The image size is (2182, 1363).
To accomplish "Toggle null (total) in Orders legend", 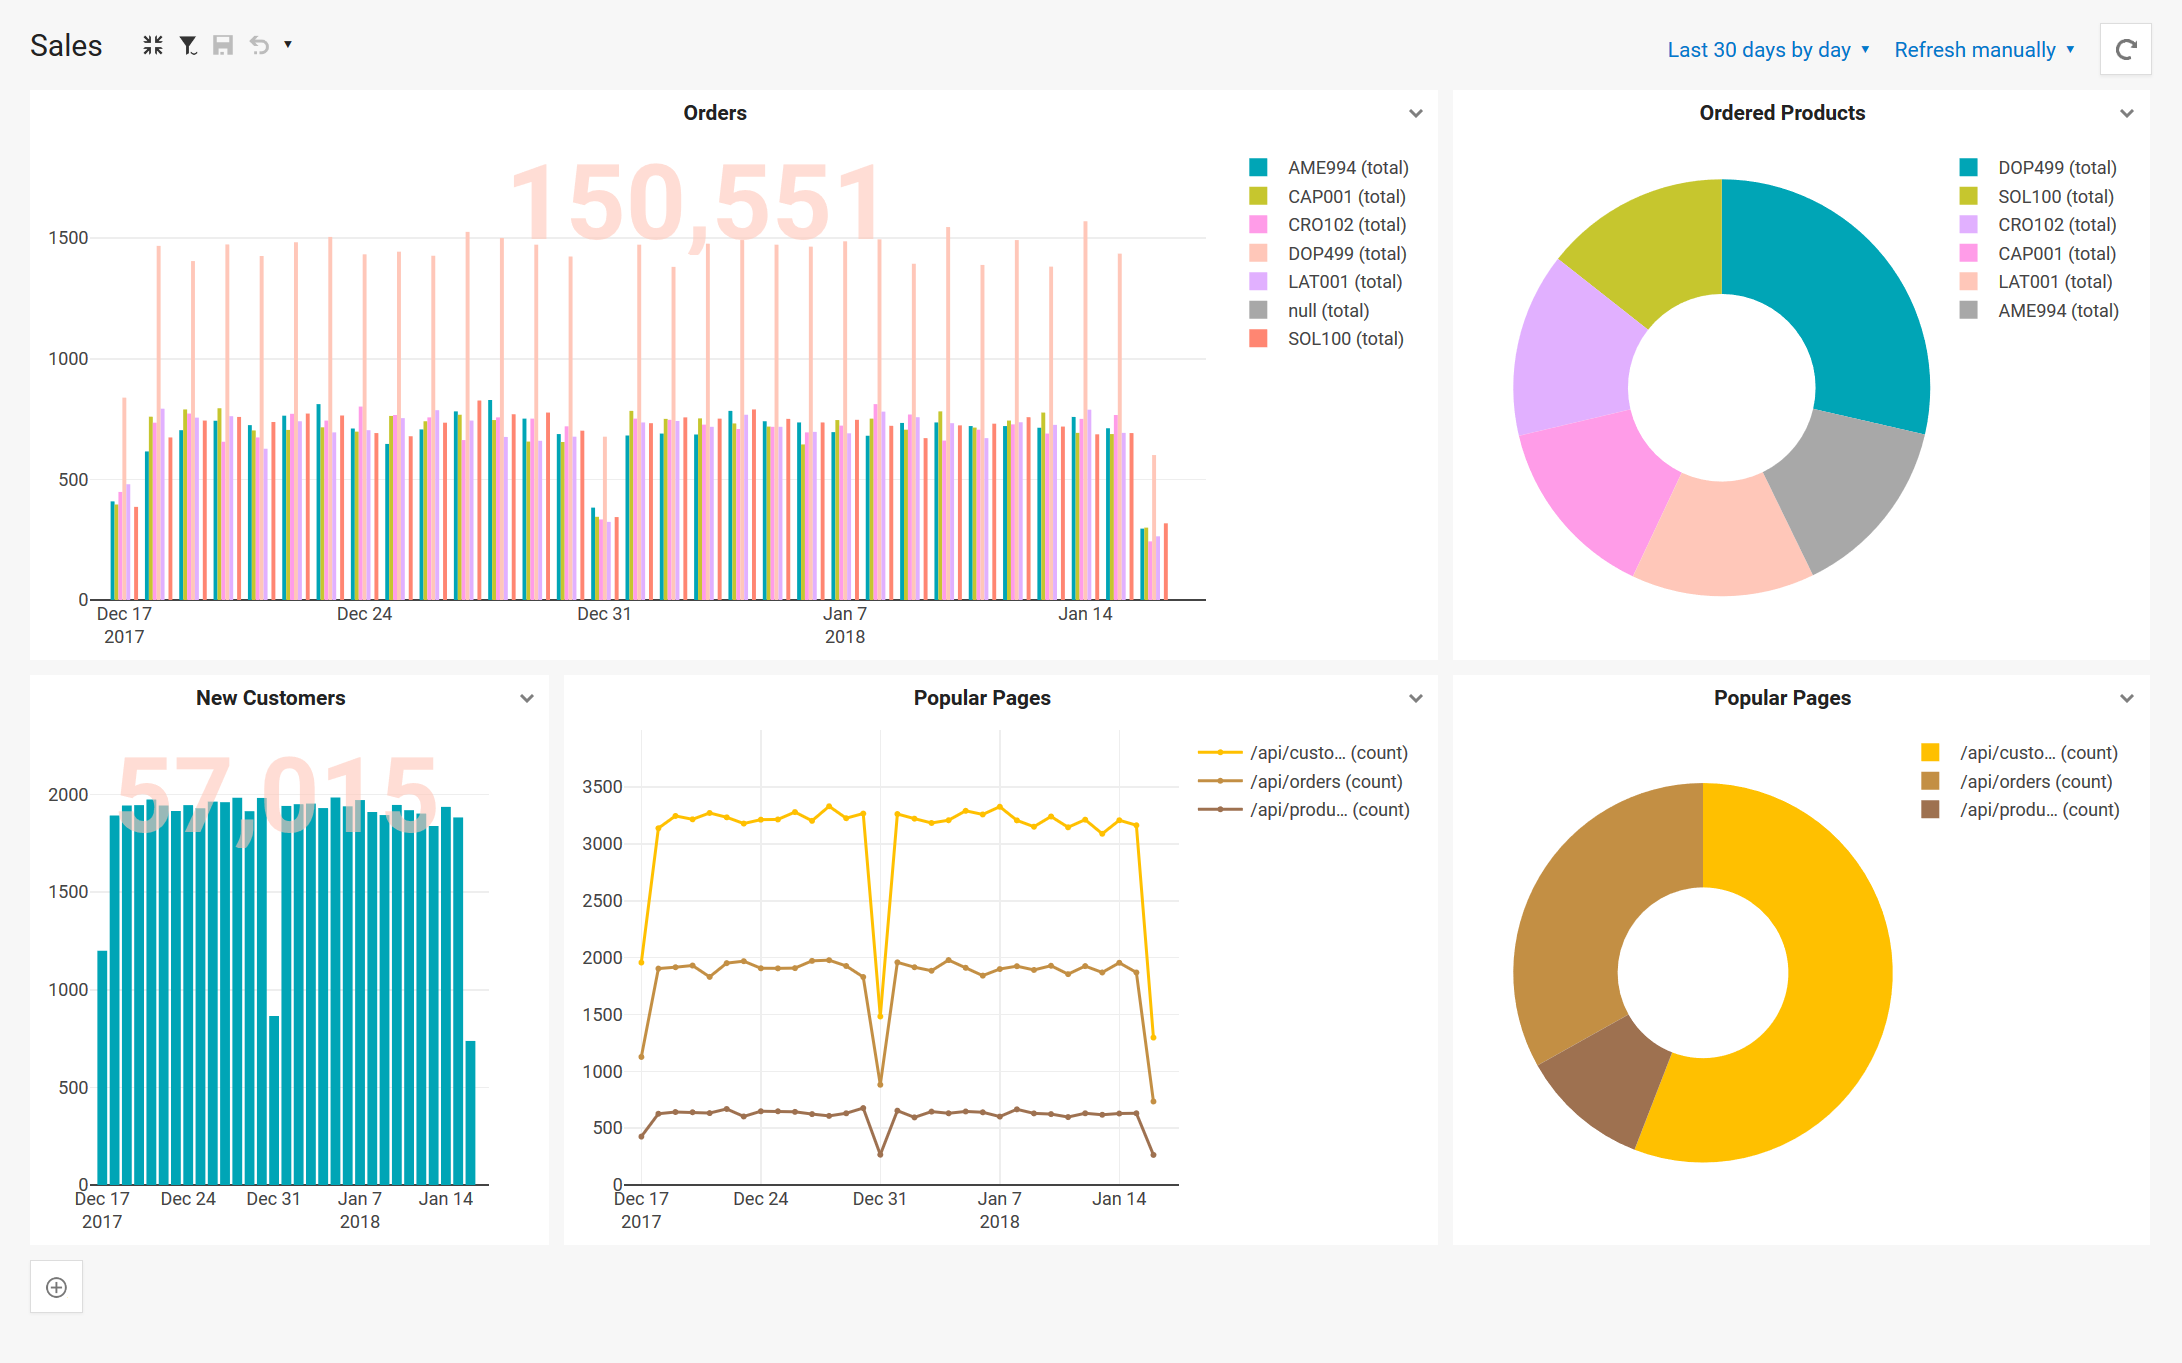I will pos(1309,311).
